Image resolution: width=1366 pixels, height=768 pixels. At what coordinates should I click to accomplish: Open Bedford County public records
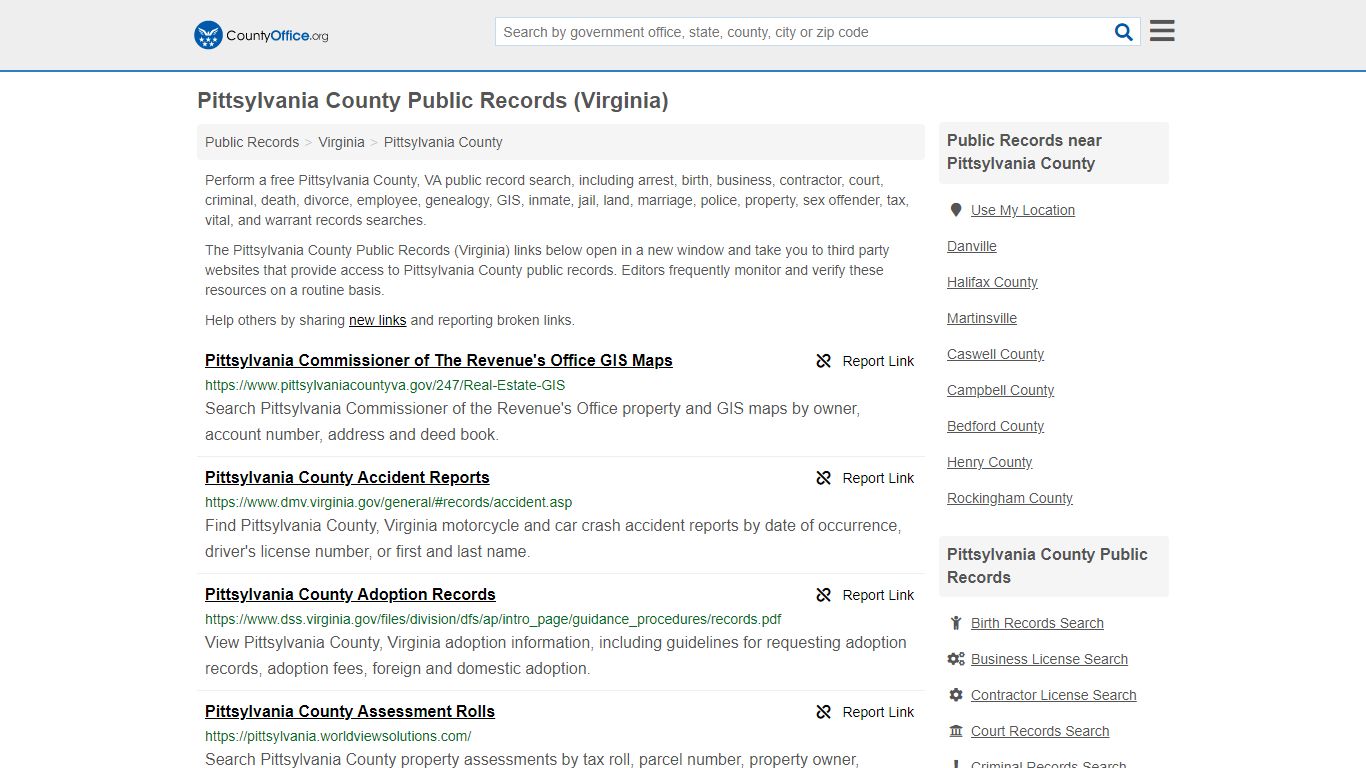pyautogui.click(x=995, y=426)
